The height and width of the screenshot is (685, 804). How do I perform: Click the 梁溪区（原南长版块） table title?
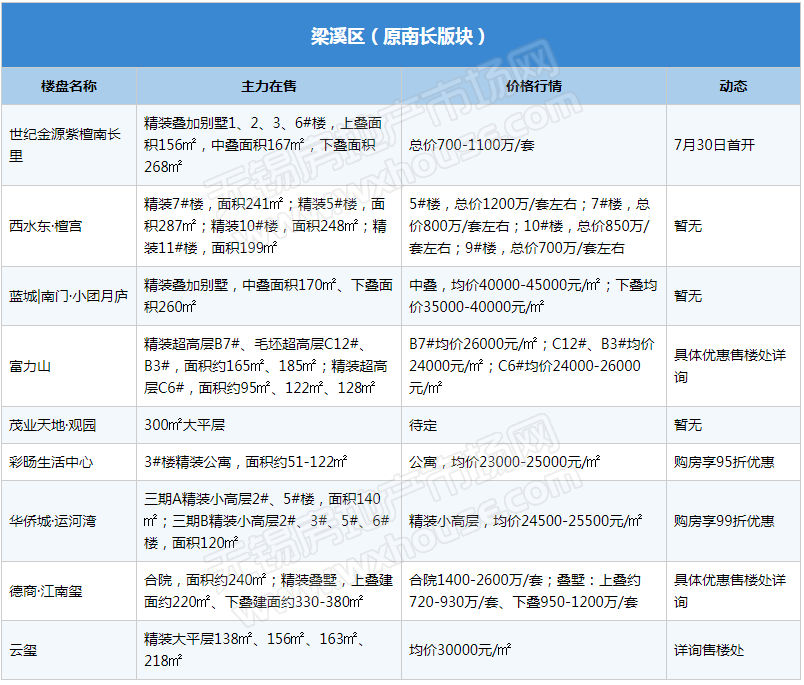click(400, 36)
